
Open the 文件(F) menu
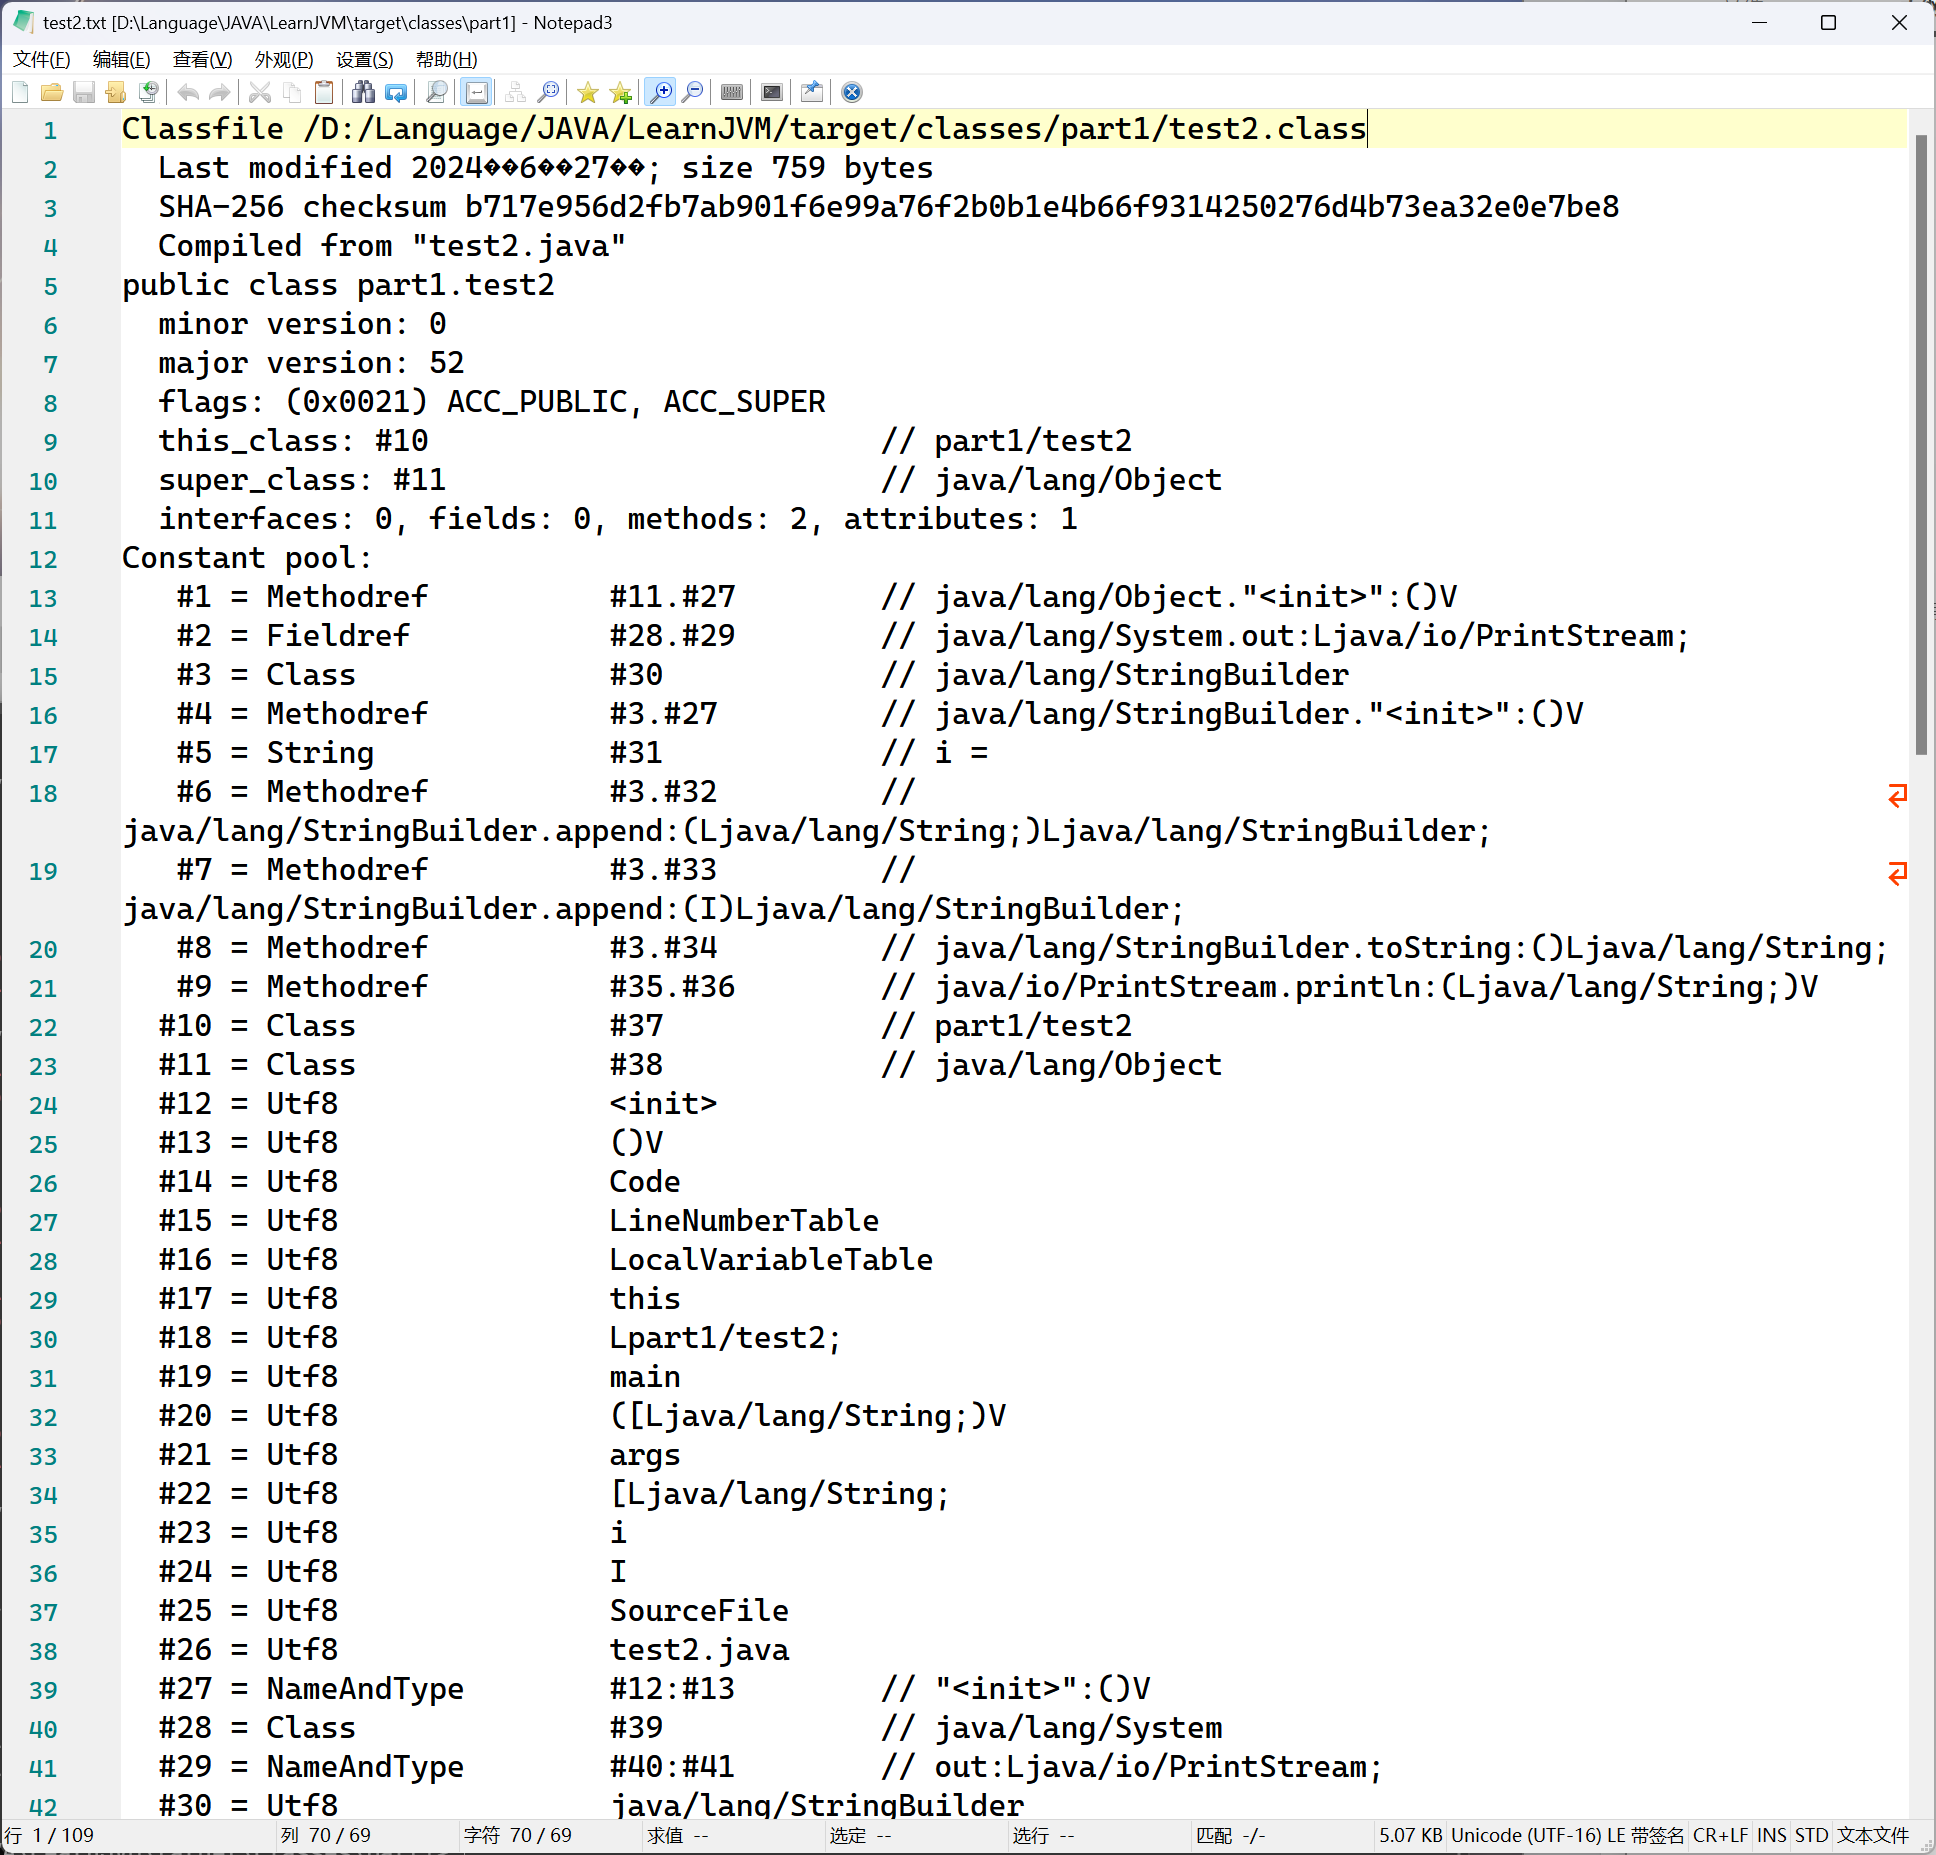pyautogui.click(x=41, y=60)
